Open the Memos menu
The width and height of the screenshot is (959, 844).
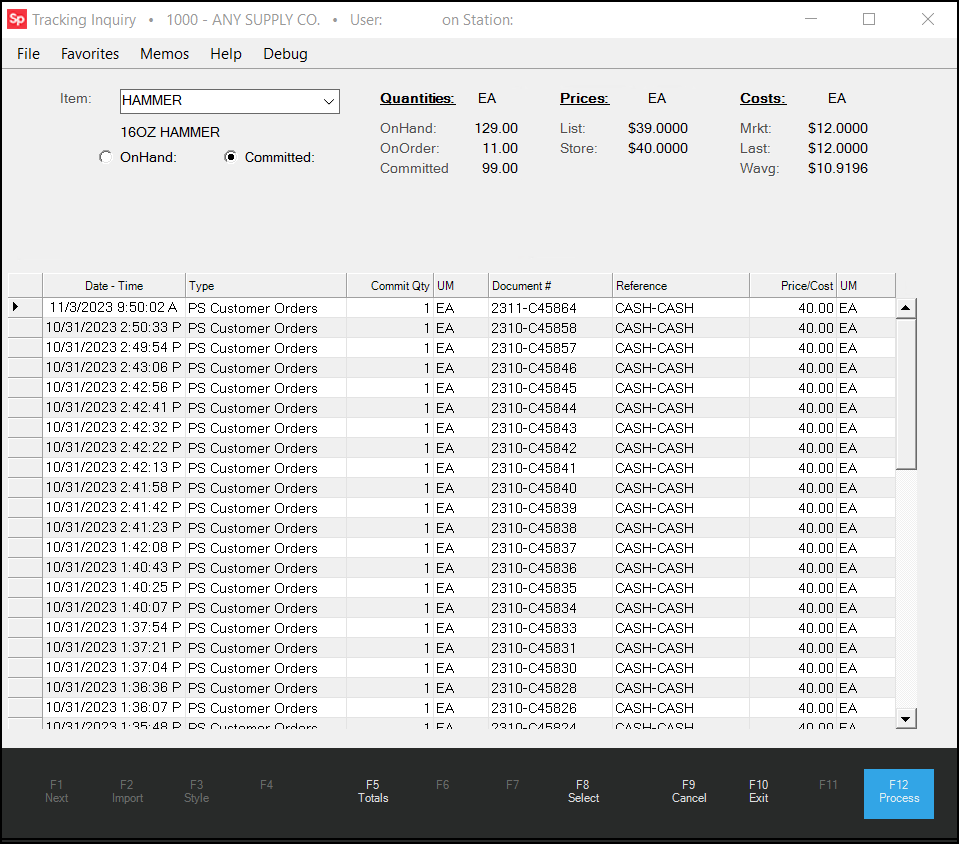point(164,54)
